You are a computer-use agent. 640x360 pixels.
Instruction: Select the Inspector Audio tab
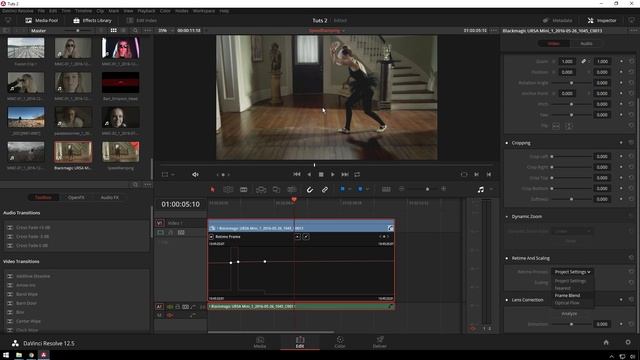(586, 43)
